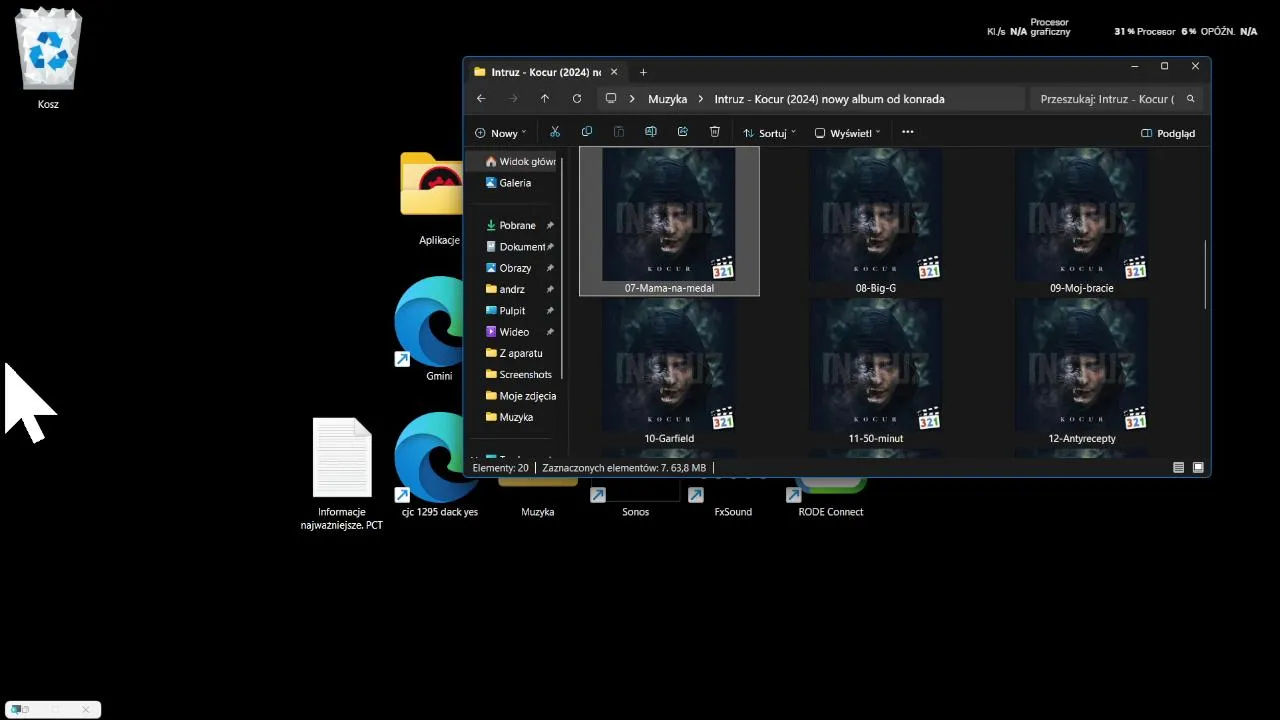Select the 10-Garfield file thumbnail

(669, 371)
